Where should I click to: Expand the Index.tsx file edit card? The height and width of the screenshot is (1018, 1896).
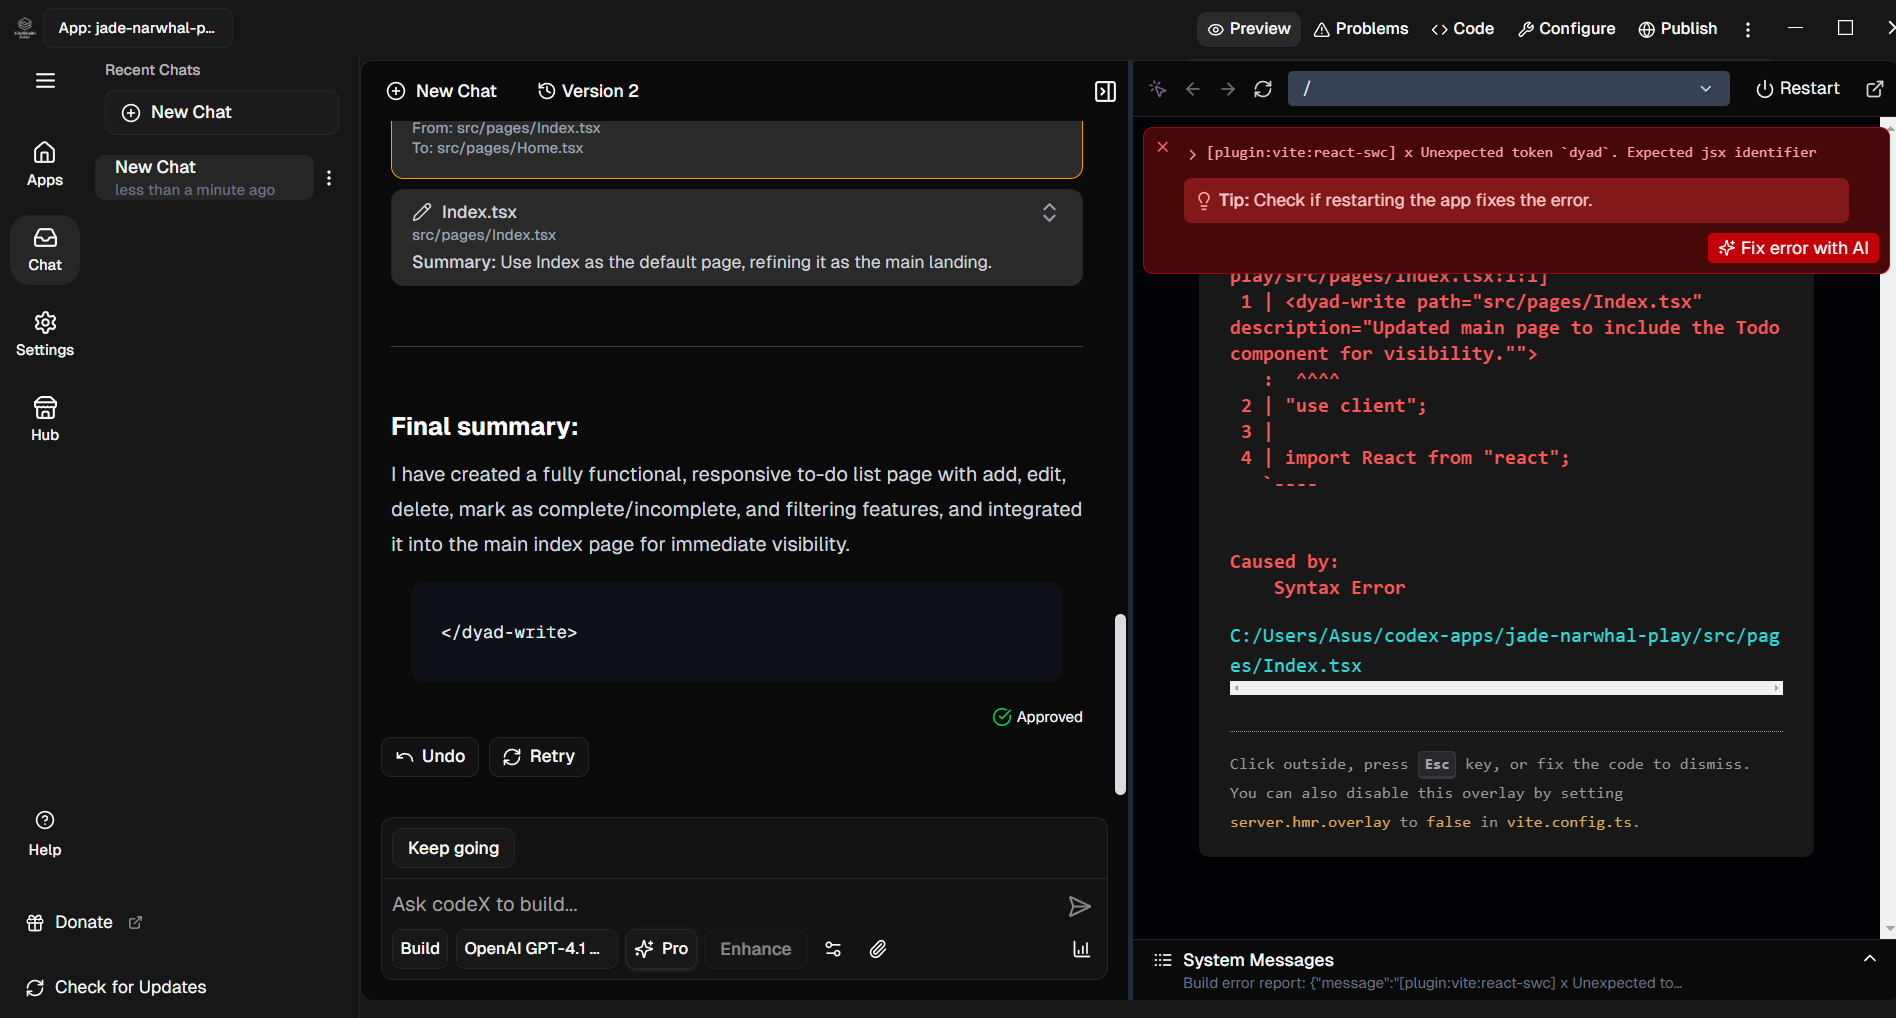(x=1049, y=213)
